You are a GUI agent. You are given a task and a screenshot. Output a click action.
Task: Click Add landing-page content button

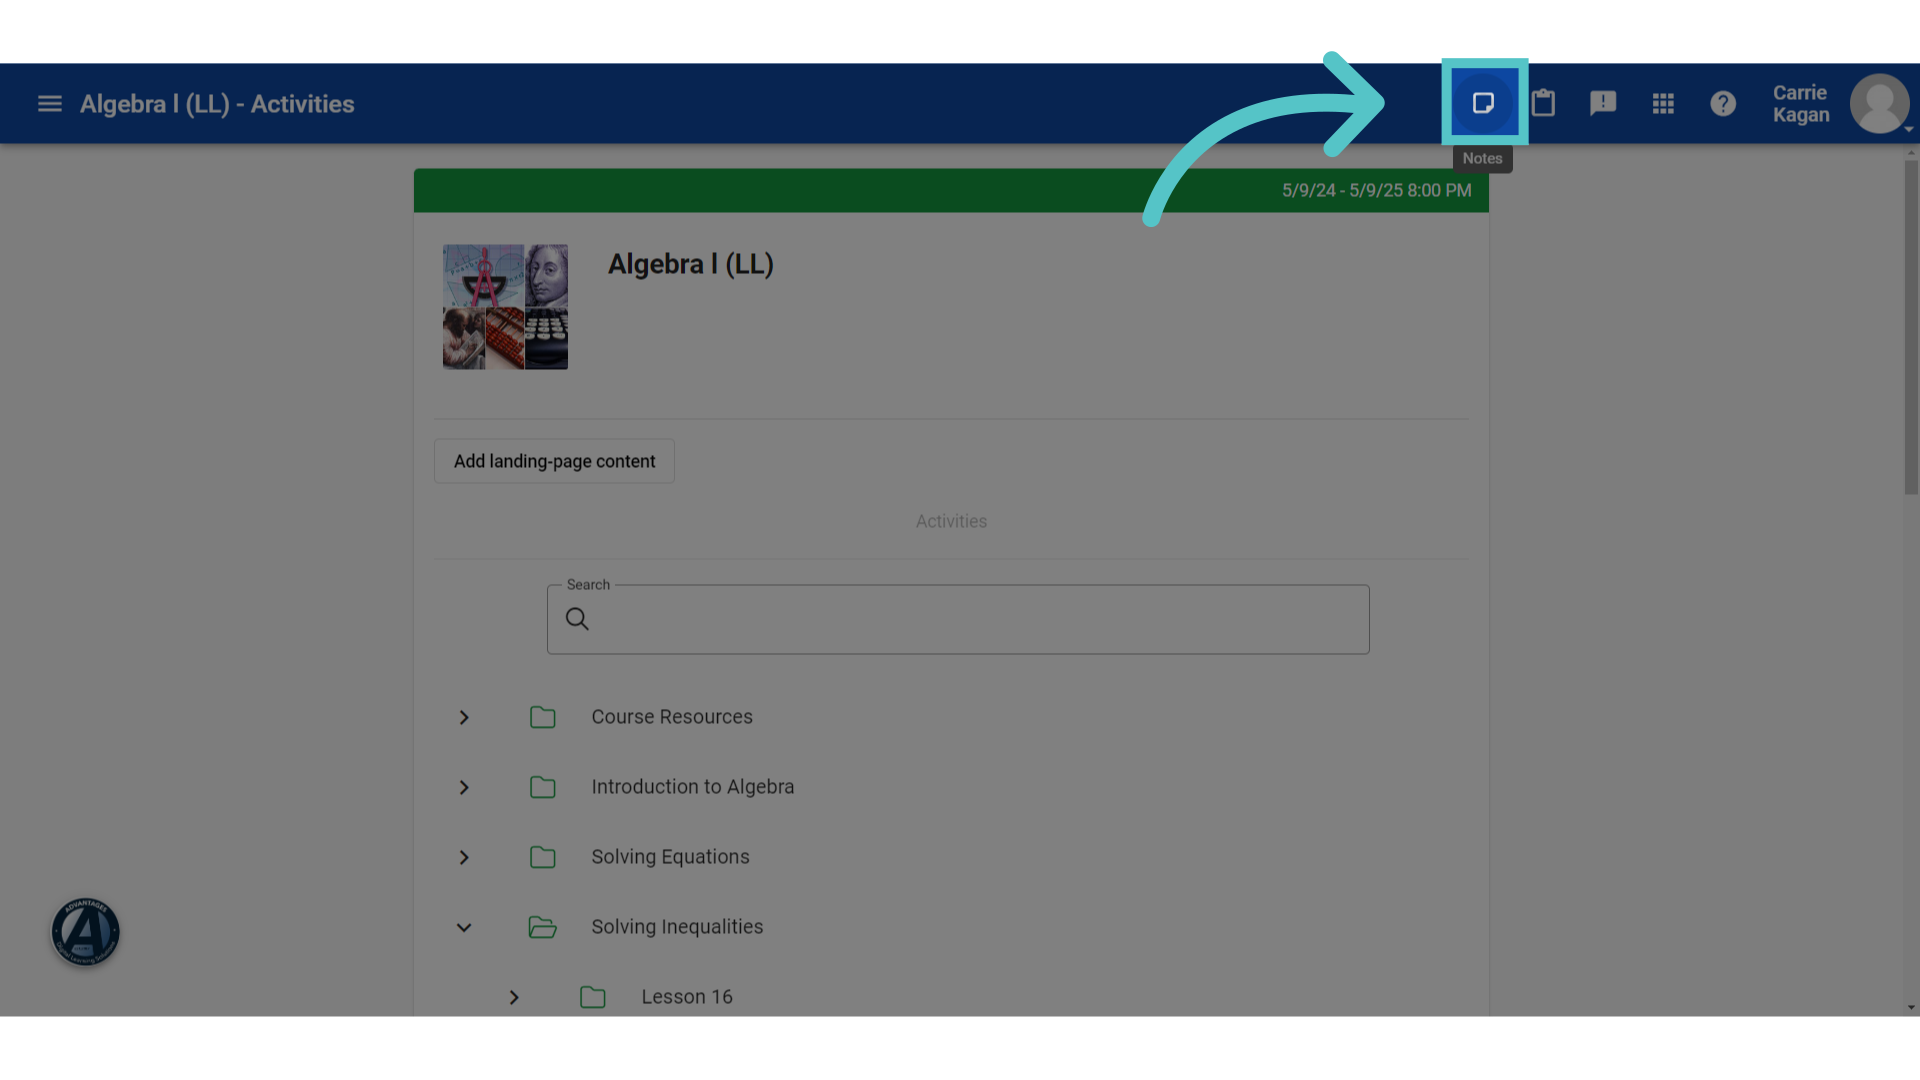click(554, 461)
